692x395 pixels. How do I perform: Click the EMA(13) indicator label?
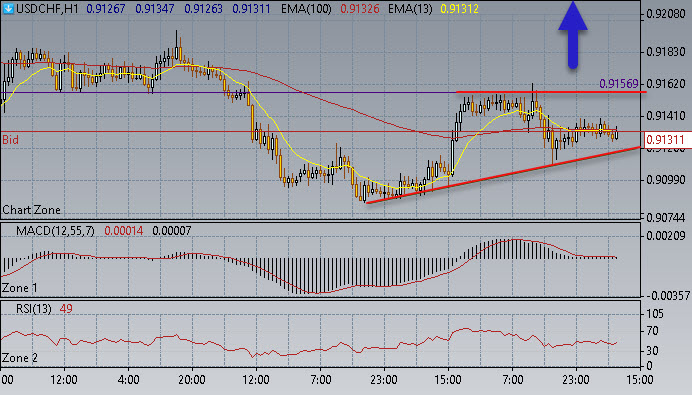pos(410,9)
